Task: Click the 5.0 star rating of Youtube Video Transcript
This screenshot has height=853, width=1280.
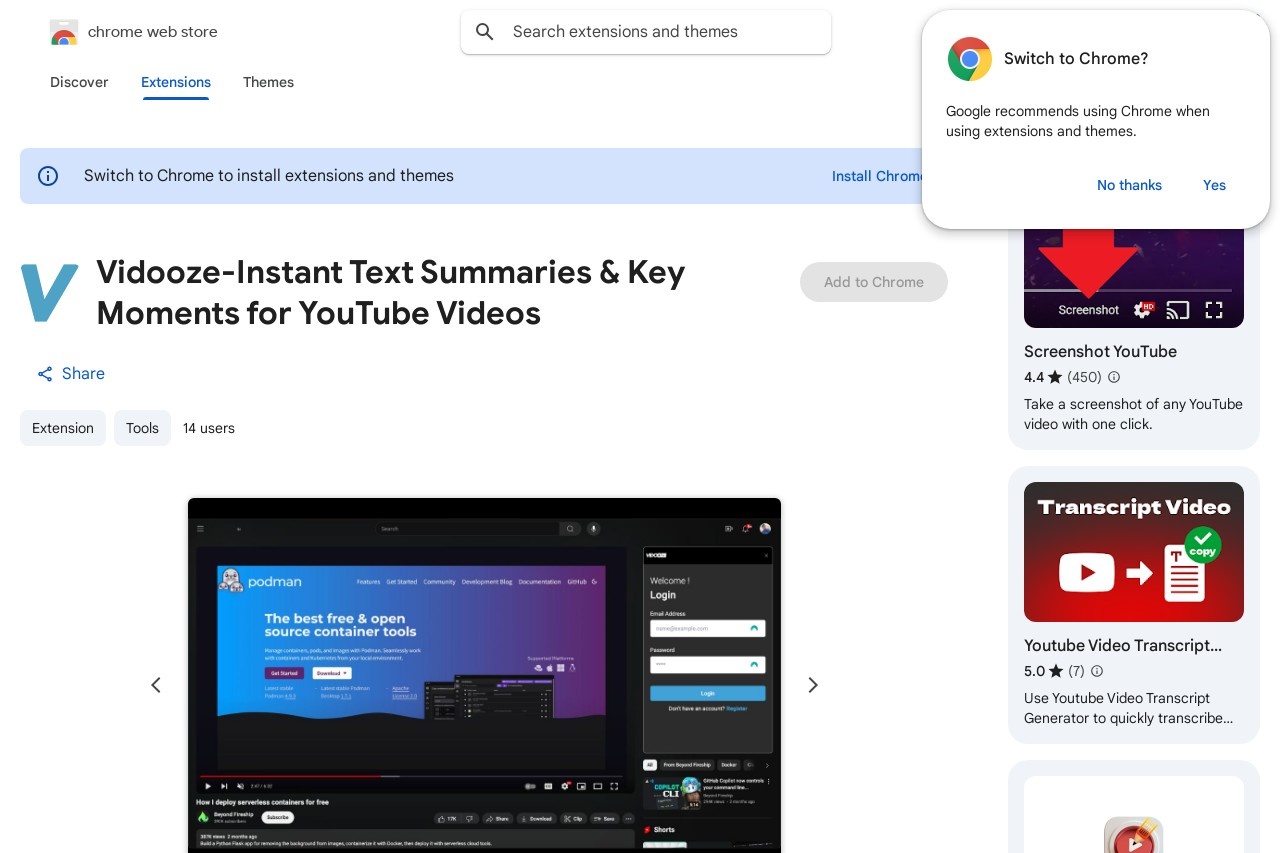Action: [x=1043, y=671]
